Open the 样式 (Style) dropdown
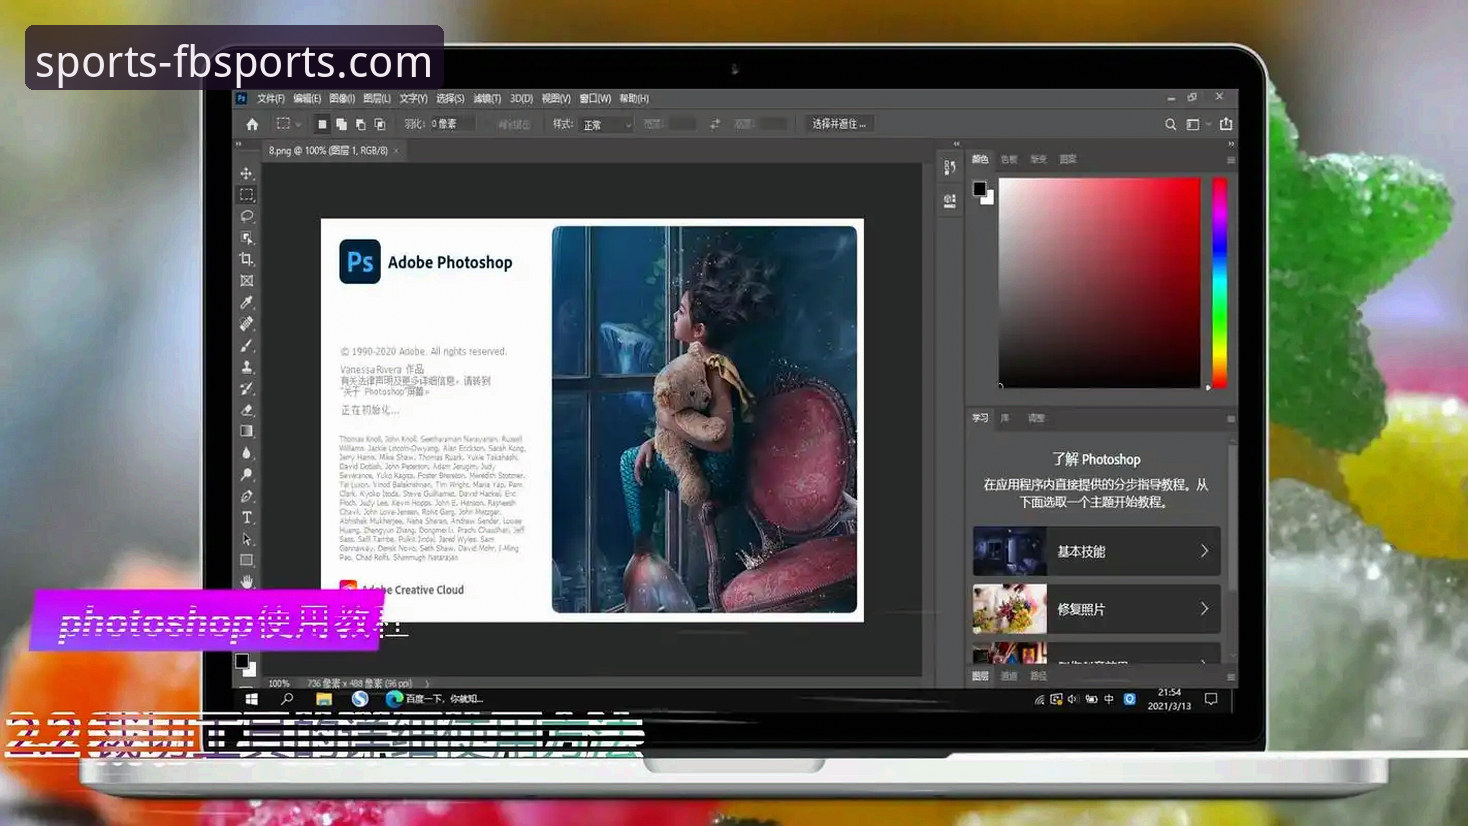 (607, 124)
